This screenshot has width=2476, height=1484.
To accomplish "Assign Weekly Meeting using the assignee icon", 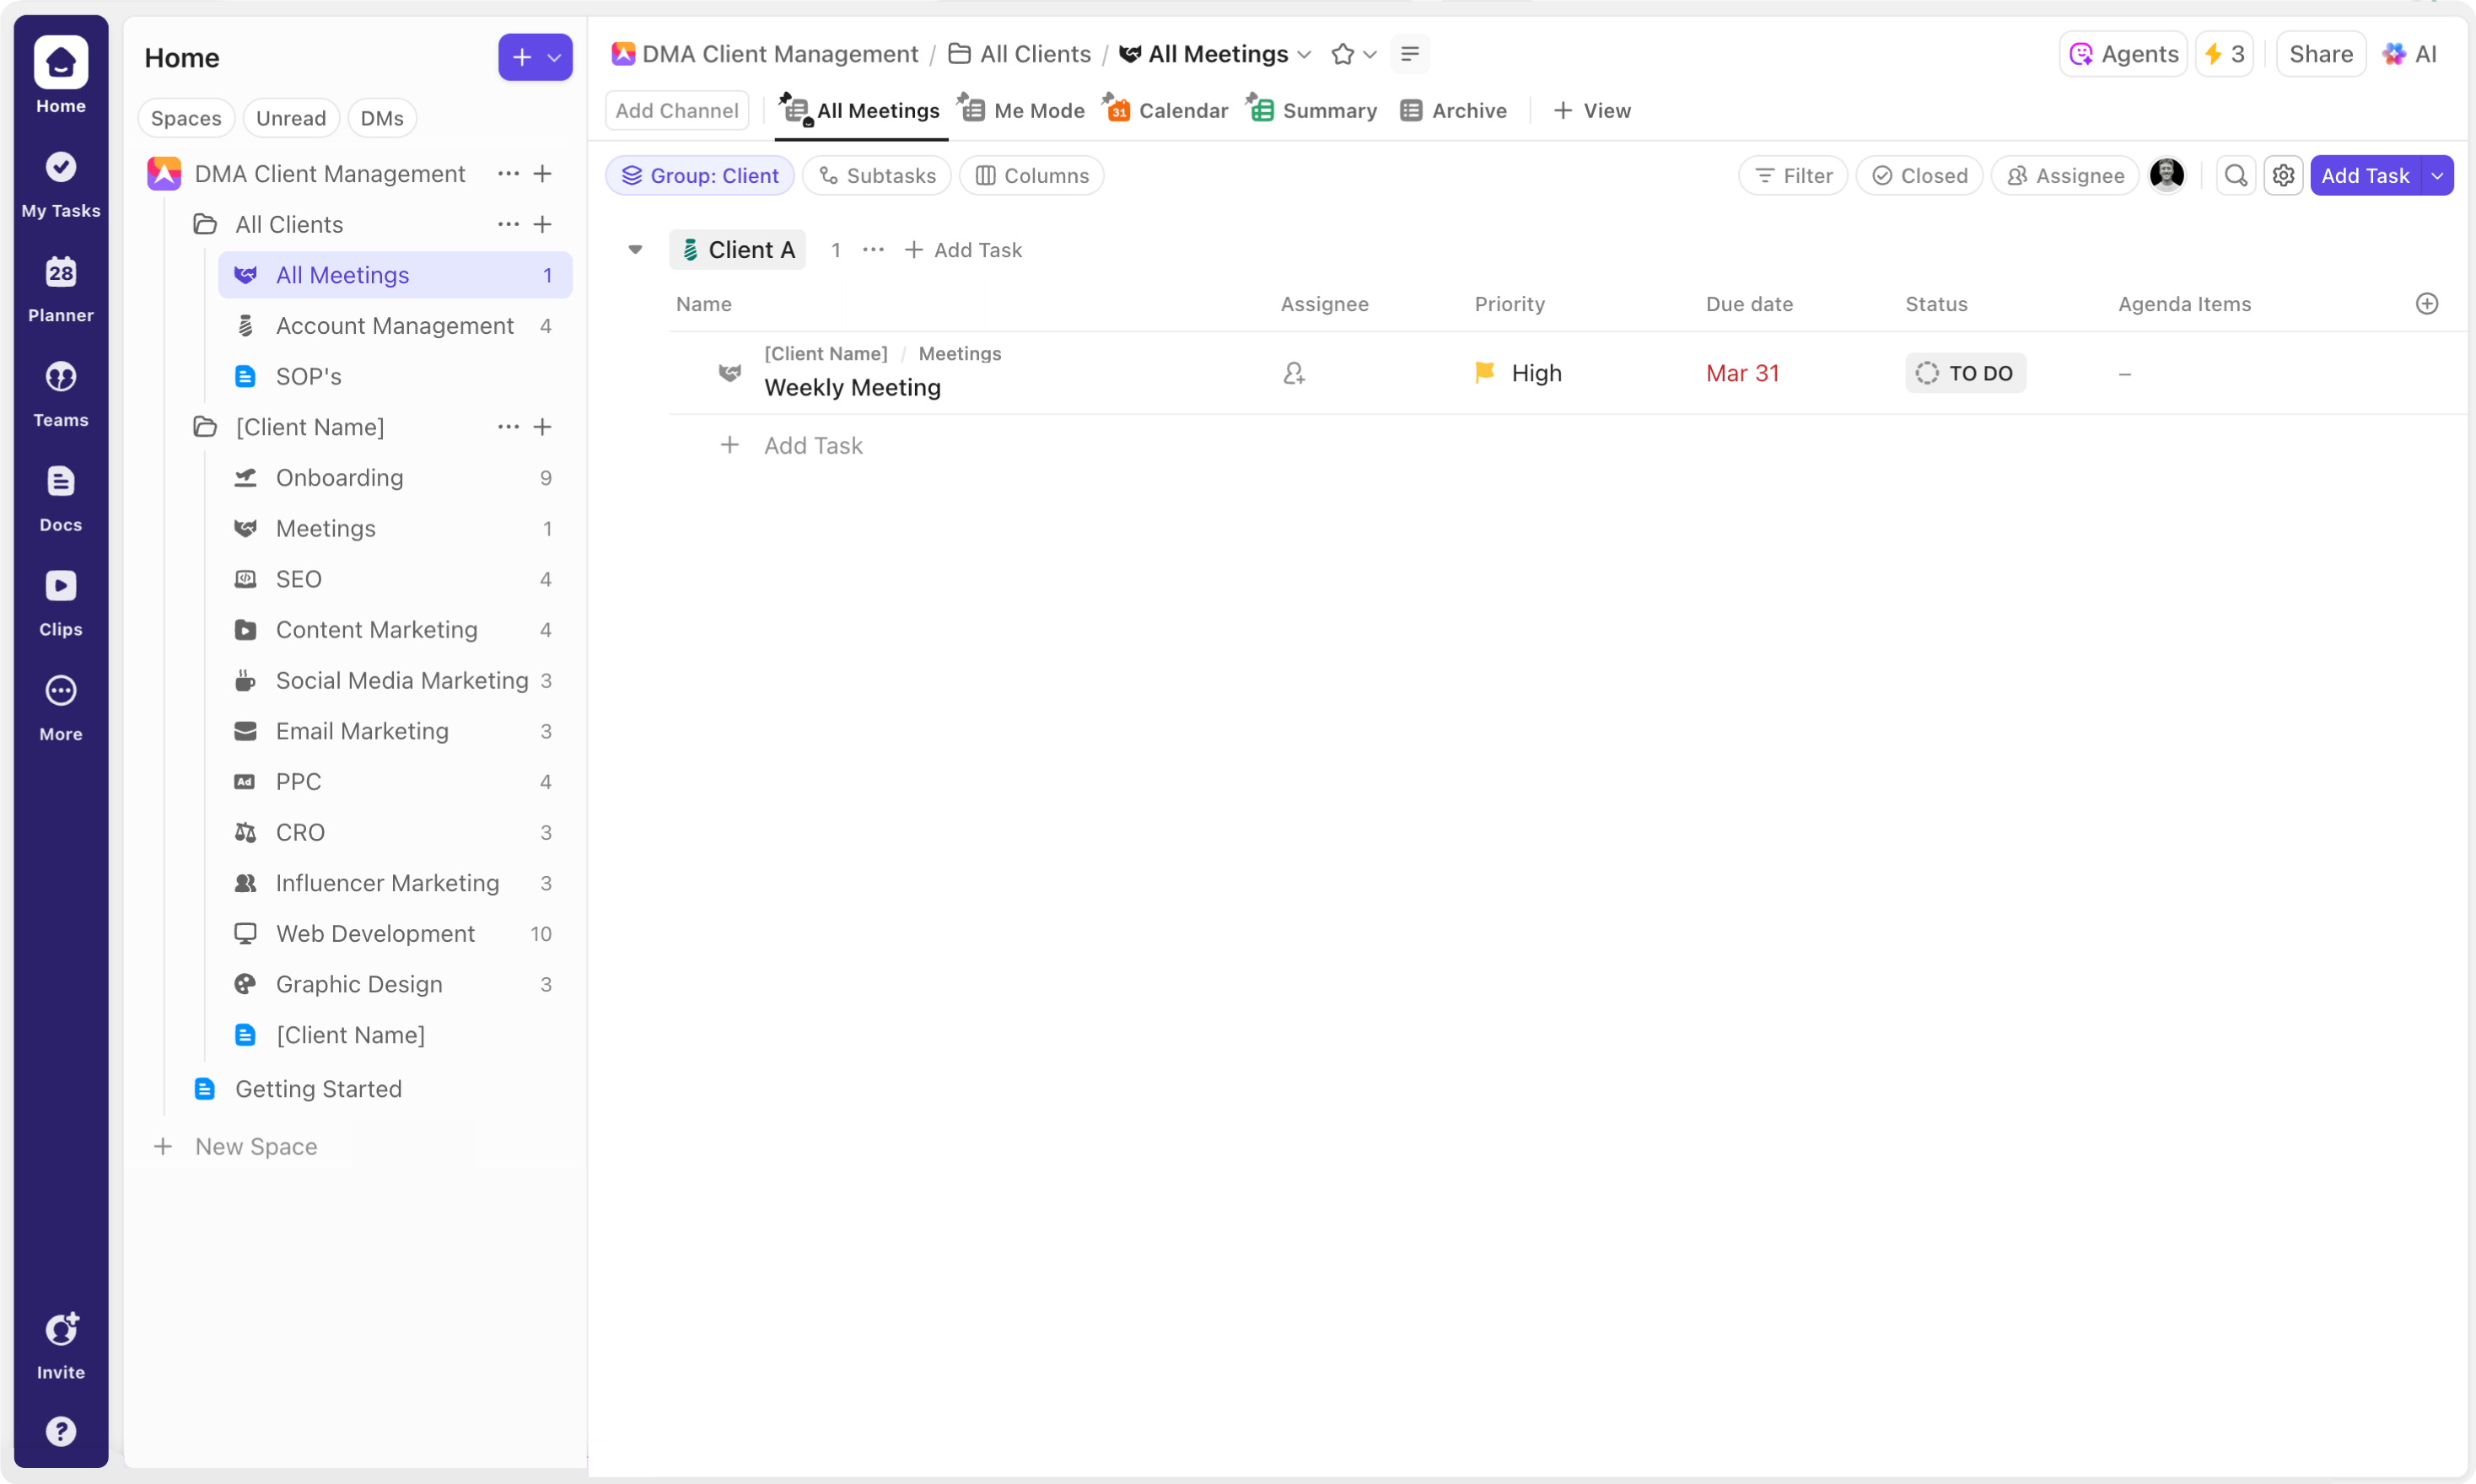I will tap(1293, 374).
